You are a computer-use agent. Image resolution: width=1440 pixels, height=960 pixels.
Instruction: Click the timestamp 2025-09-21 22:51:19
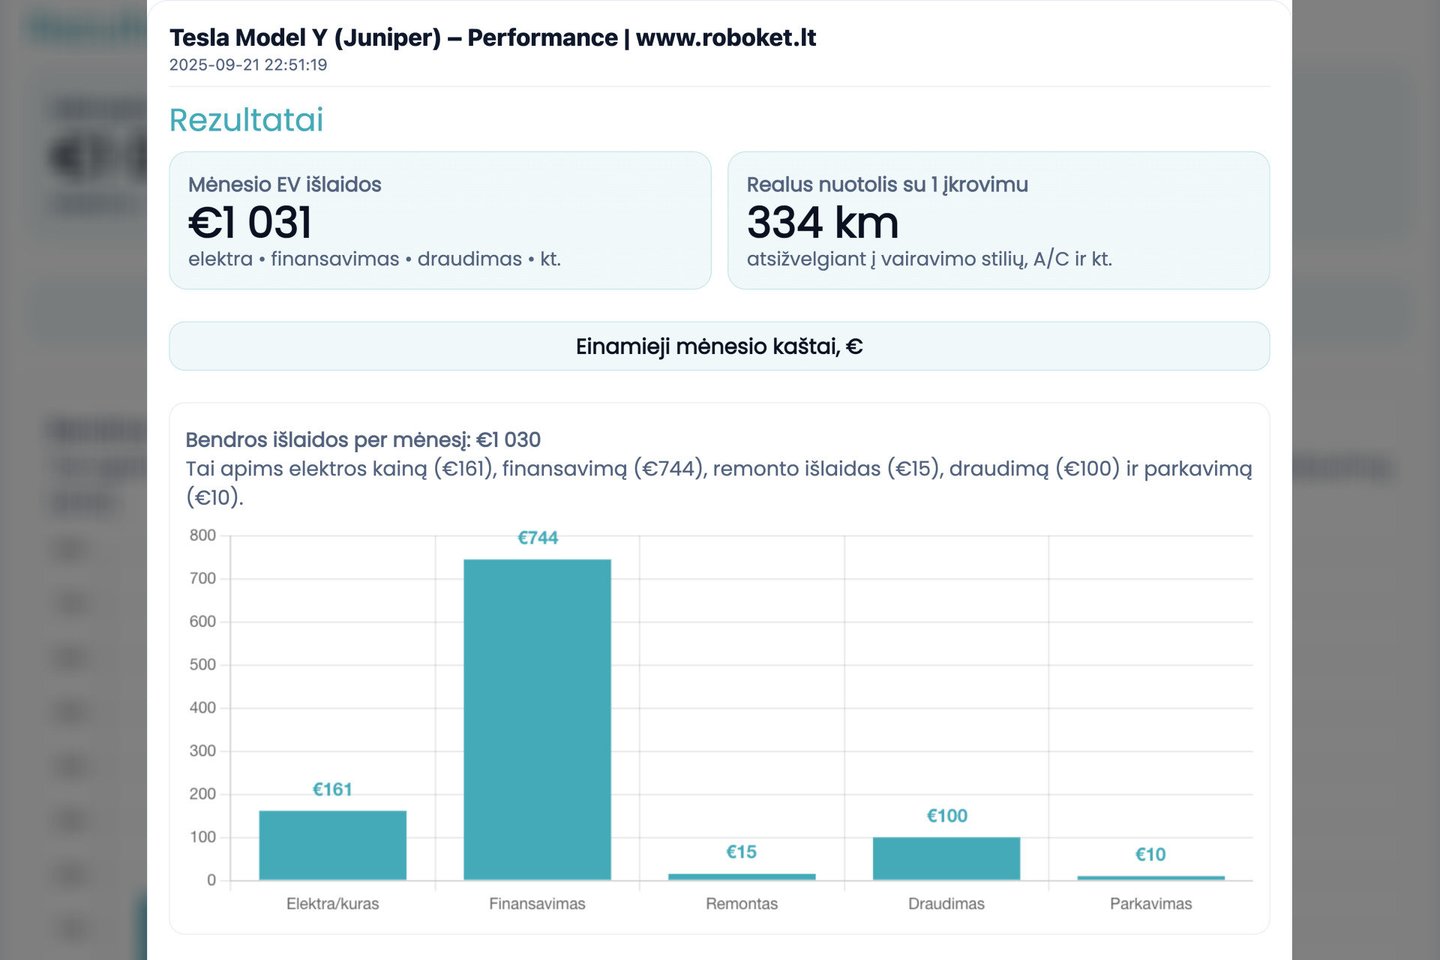[x=248, y=65]
